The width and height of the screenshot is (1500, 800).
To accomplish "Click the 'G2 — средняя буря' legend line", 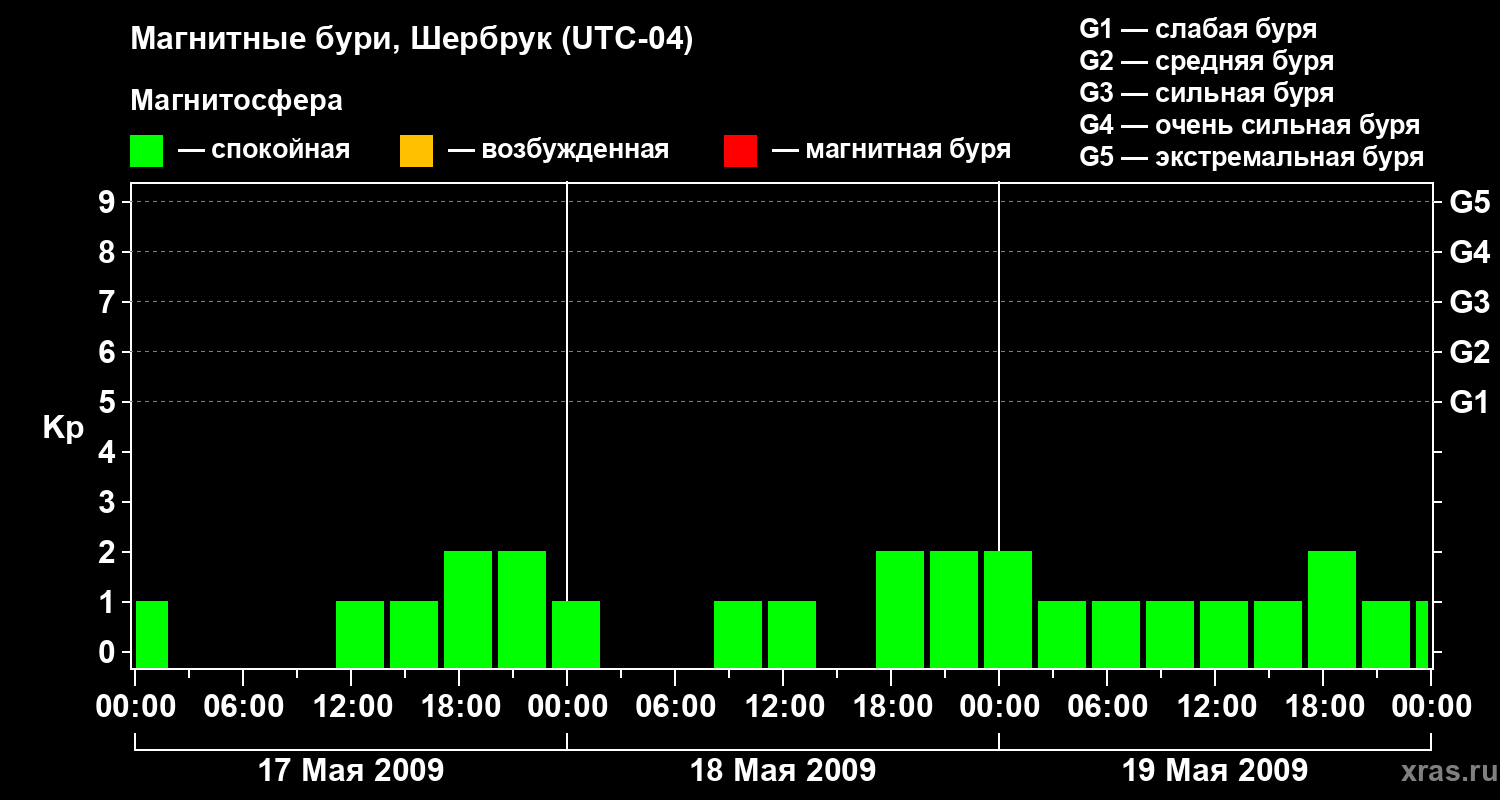I will 1207,61.
